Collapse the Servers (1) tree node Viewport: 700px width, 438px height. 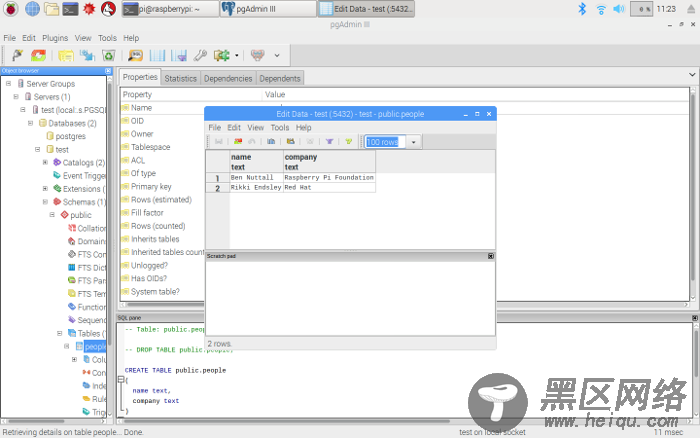point(16,96)
